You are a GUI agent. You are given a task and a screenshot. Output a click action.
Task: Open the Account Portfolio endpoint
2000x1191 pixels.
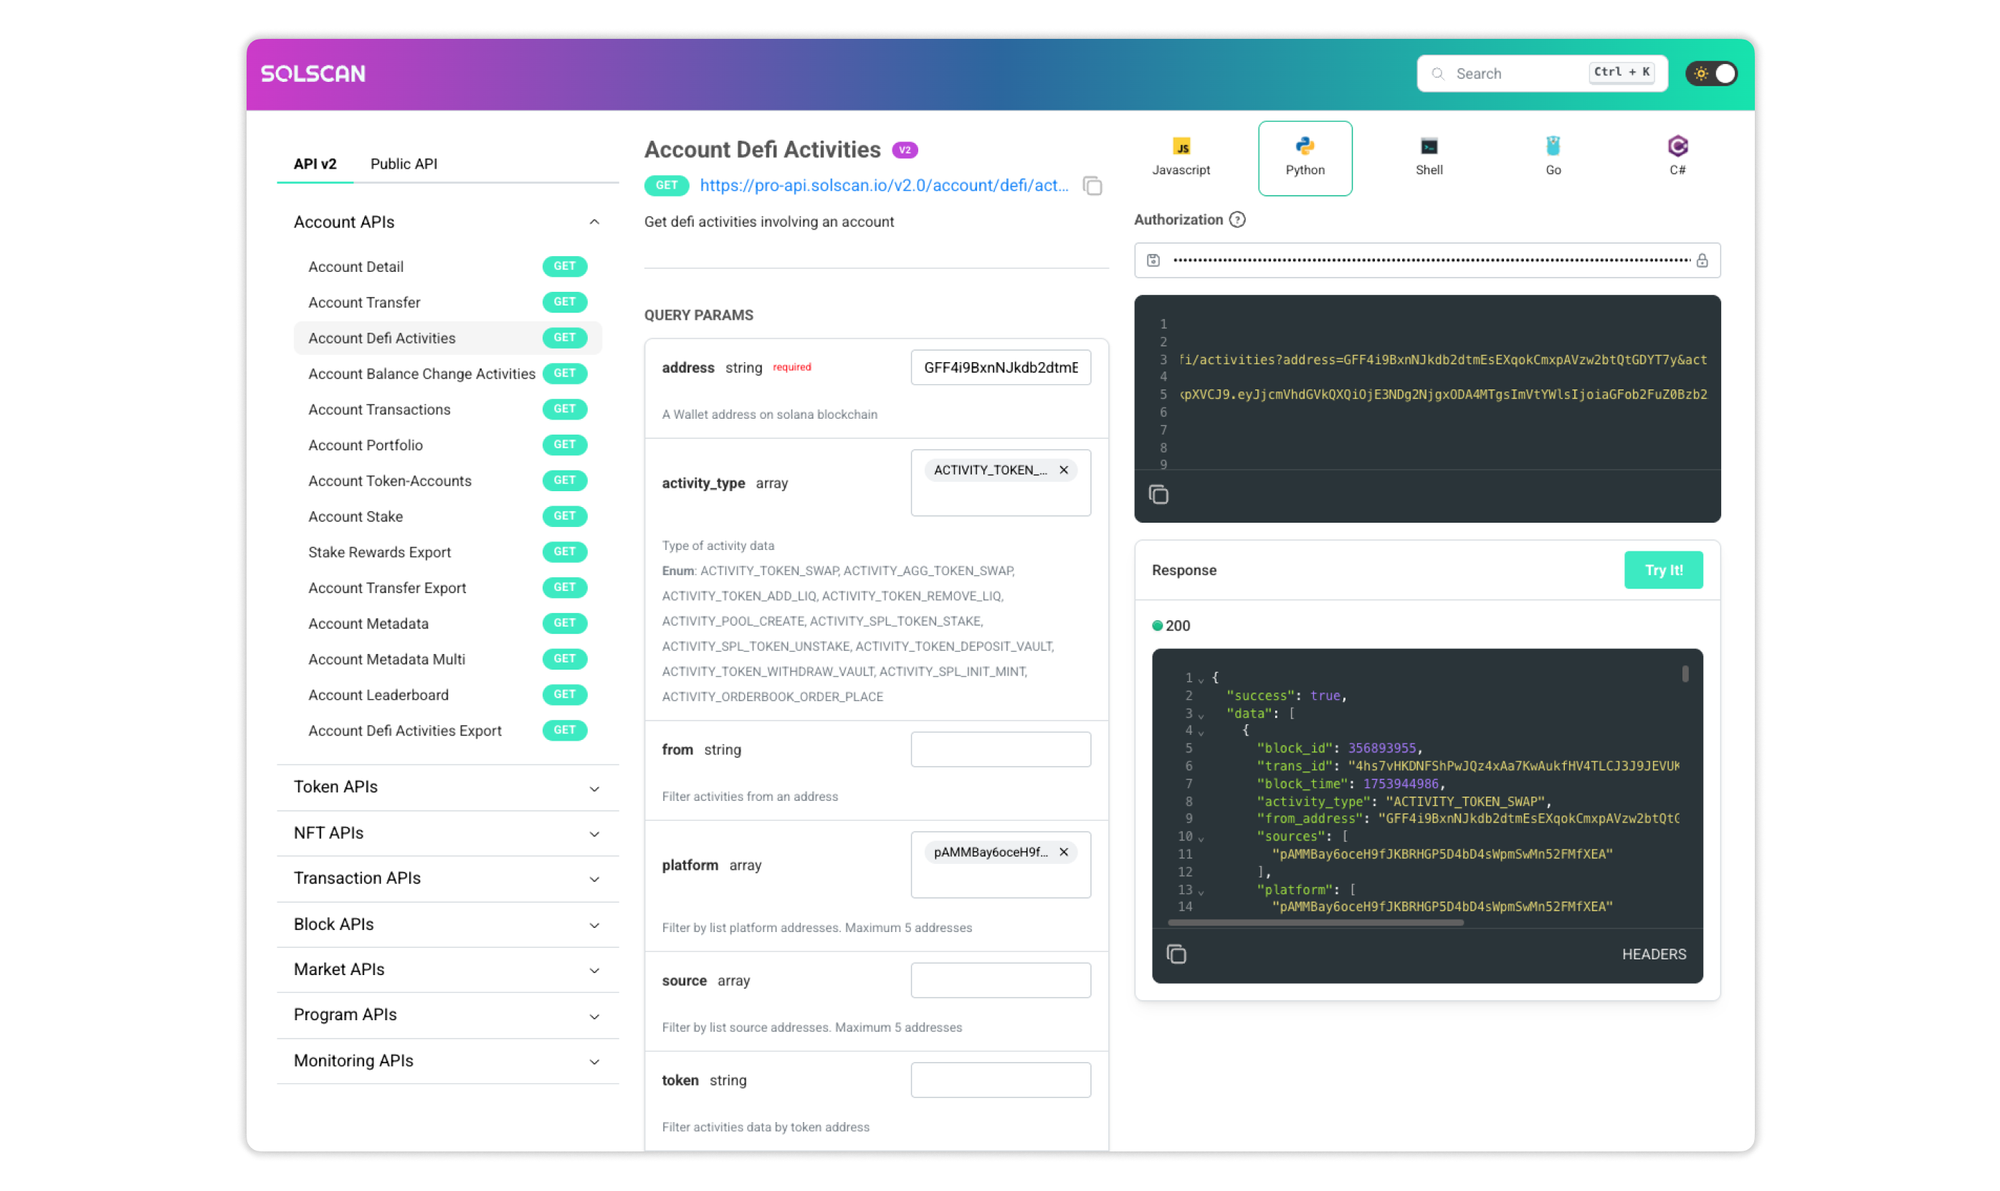click(365, 445)
